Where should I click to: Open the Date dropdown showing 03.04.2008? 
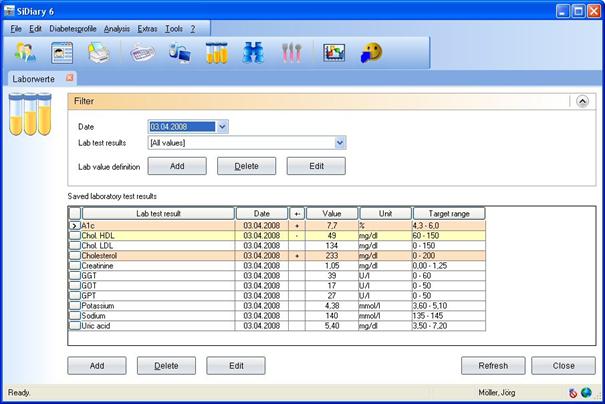click(x=222, y=126)
